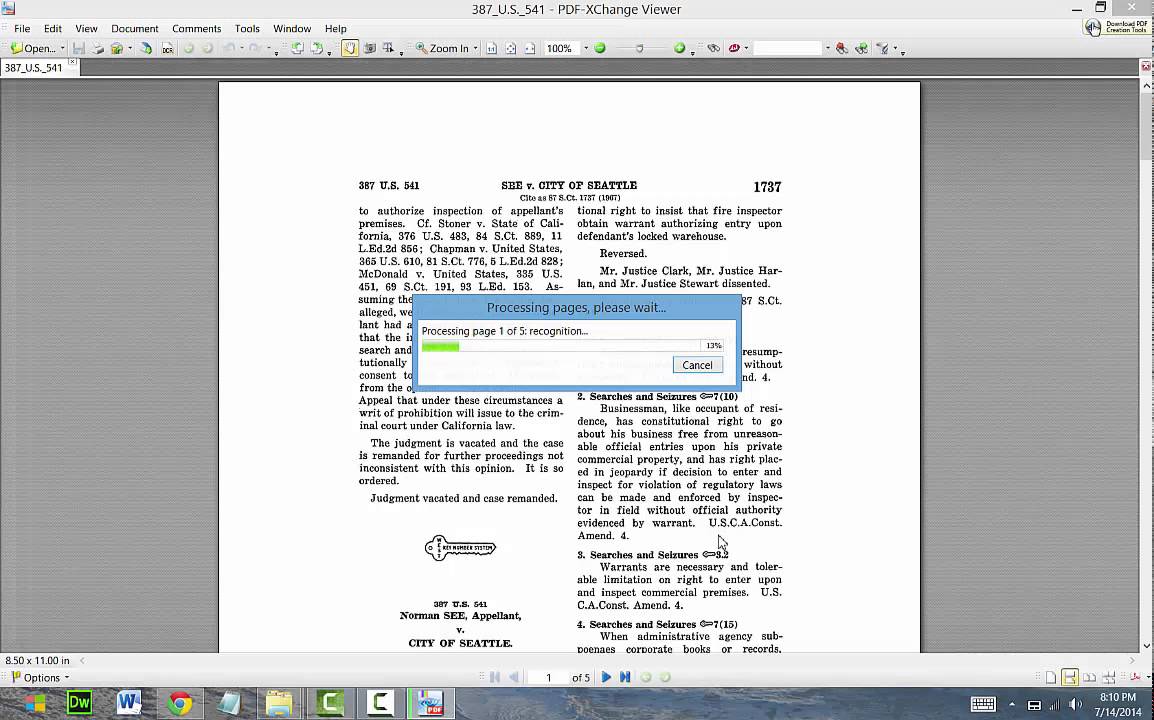Click the volume speaker tray icon
This screenshot has width=1154, height=720.
[x=1075, y=705]
